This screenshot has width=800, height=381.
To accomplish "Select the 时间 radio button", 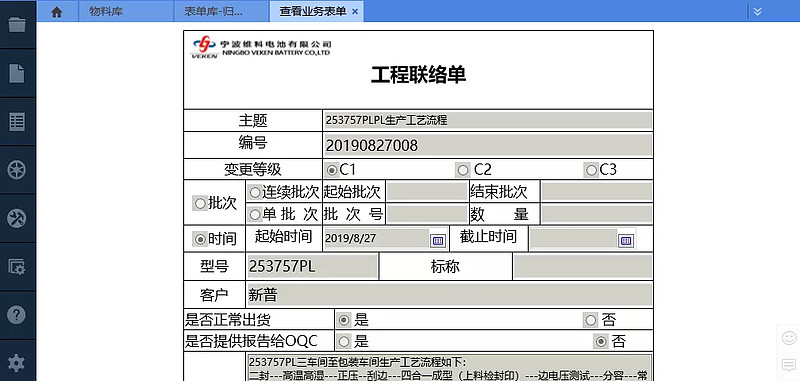I will click(x=200, y=239).
